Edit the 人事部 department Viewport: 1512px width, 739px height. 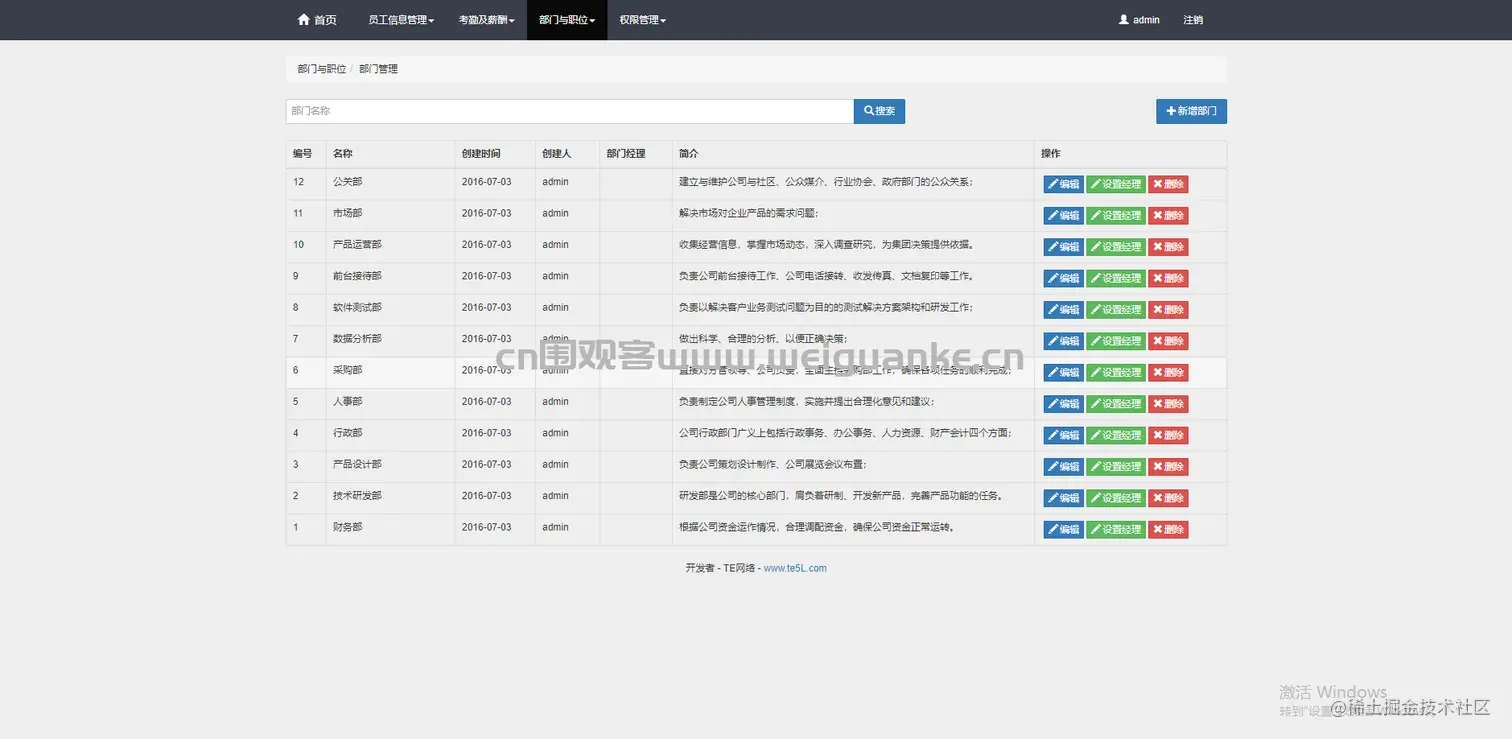click(1064, 404)
